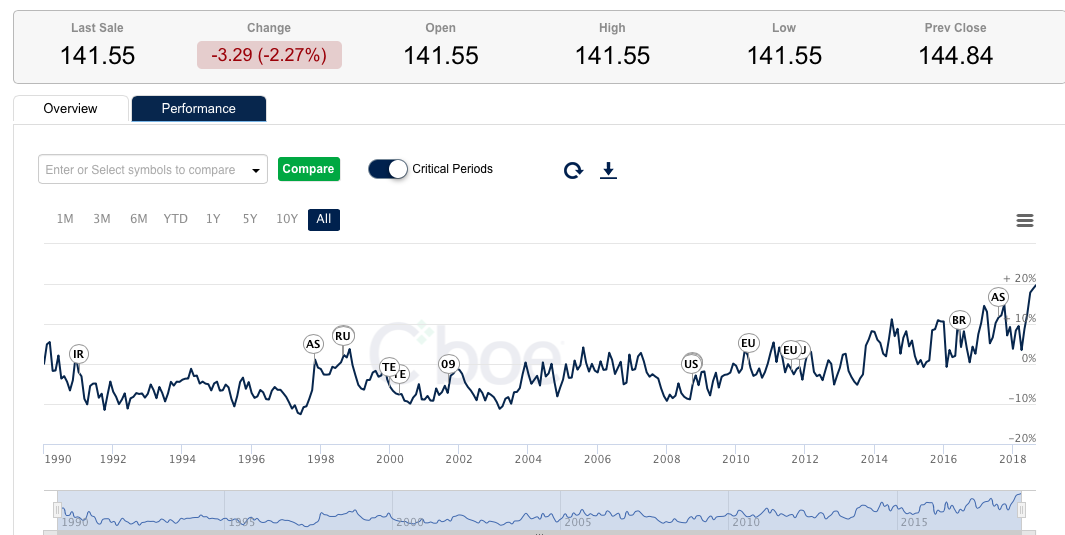
Task: Click the download chart data icon
Action: pos(608,170)
